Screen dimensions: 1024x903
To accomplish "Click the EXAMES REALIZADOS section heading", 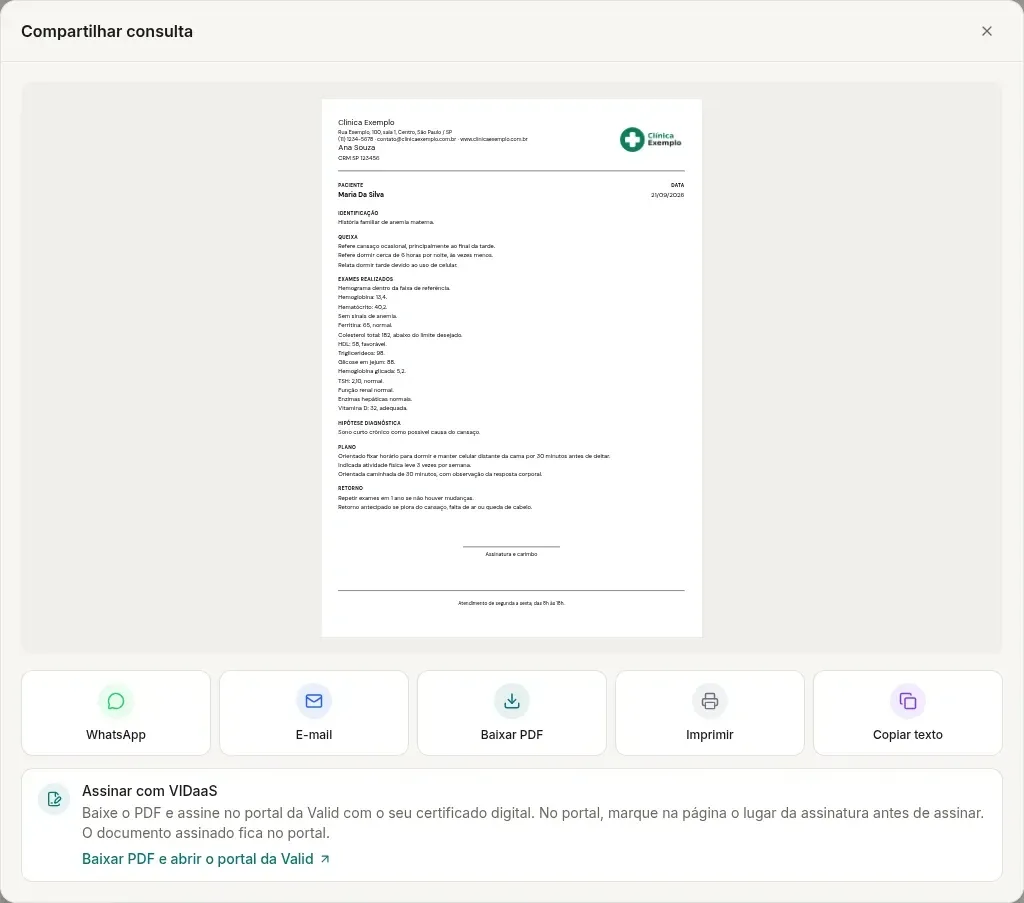I will (x=365, y=279).
